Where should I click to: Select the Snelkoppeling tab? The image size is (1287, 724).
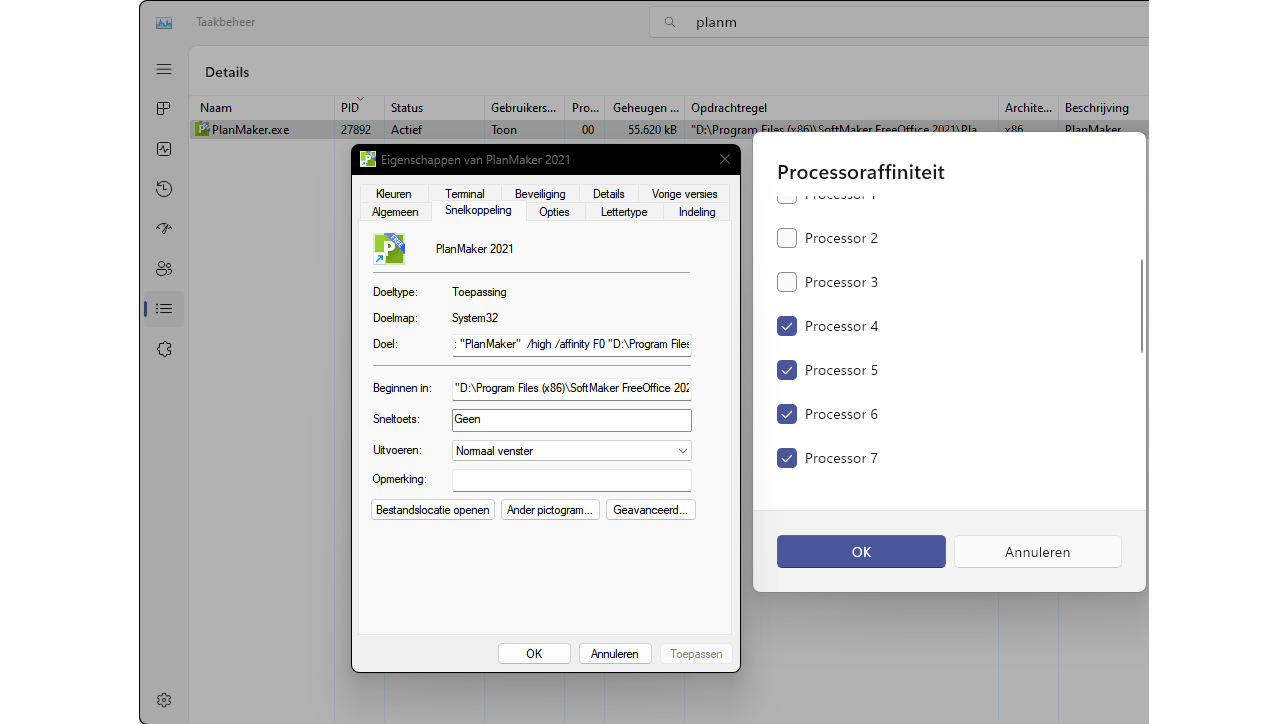tap(478, 211)
